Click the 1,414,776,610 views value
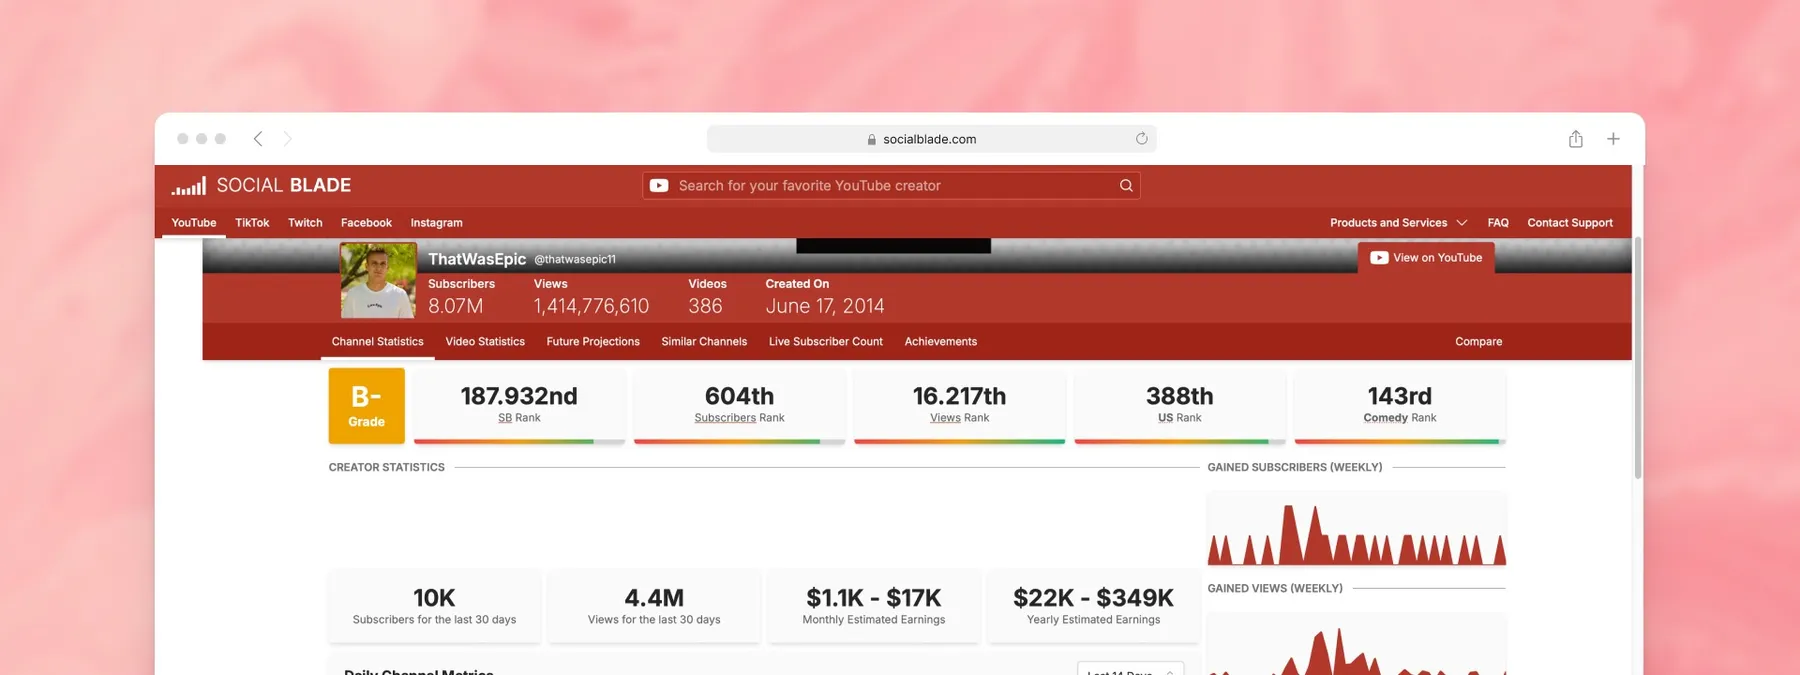This screenshot has height=675, width=1800. (591, 306)
